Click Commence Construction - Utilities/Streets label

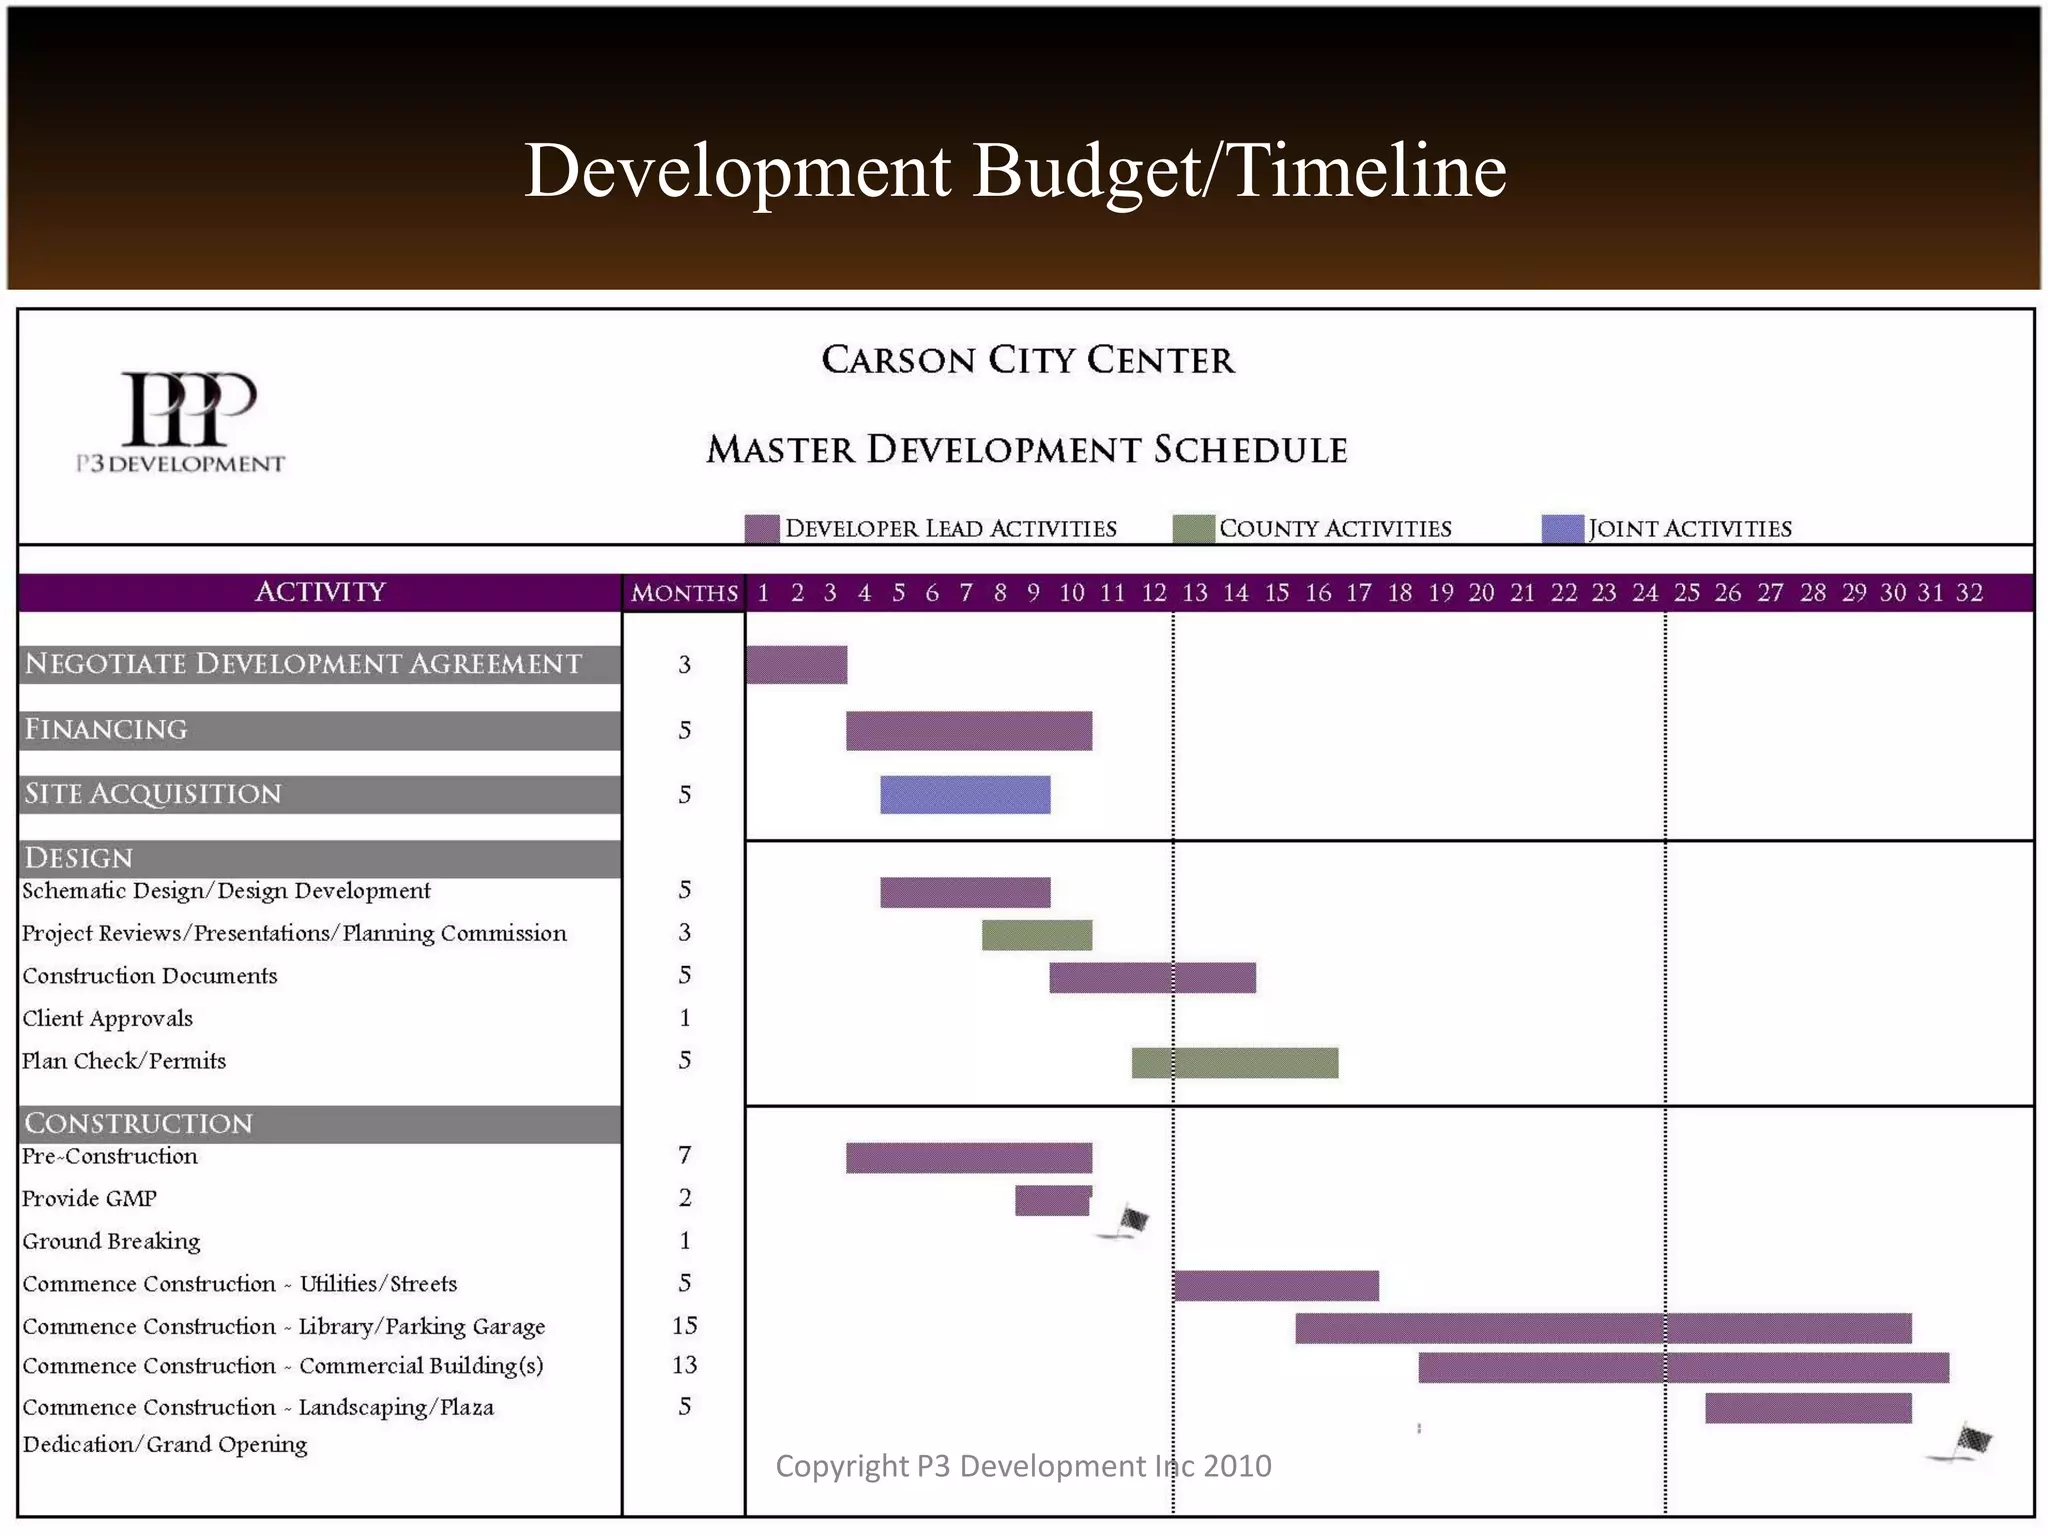[x=240, y=1284]
